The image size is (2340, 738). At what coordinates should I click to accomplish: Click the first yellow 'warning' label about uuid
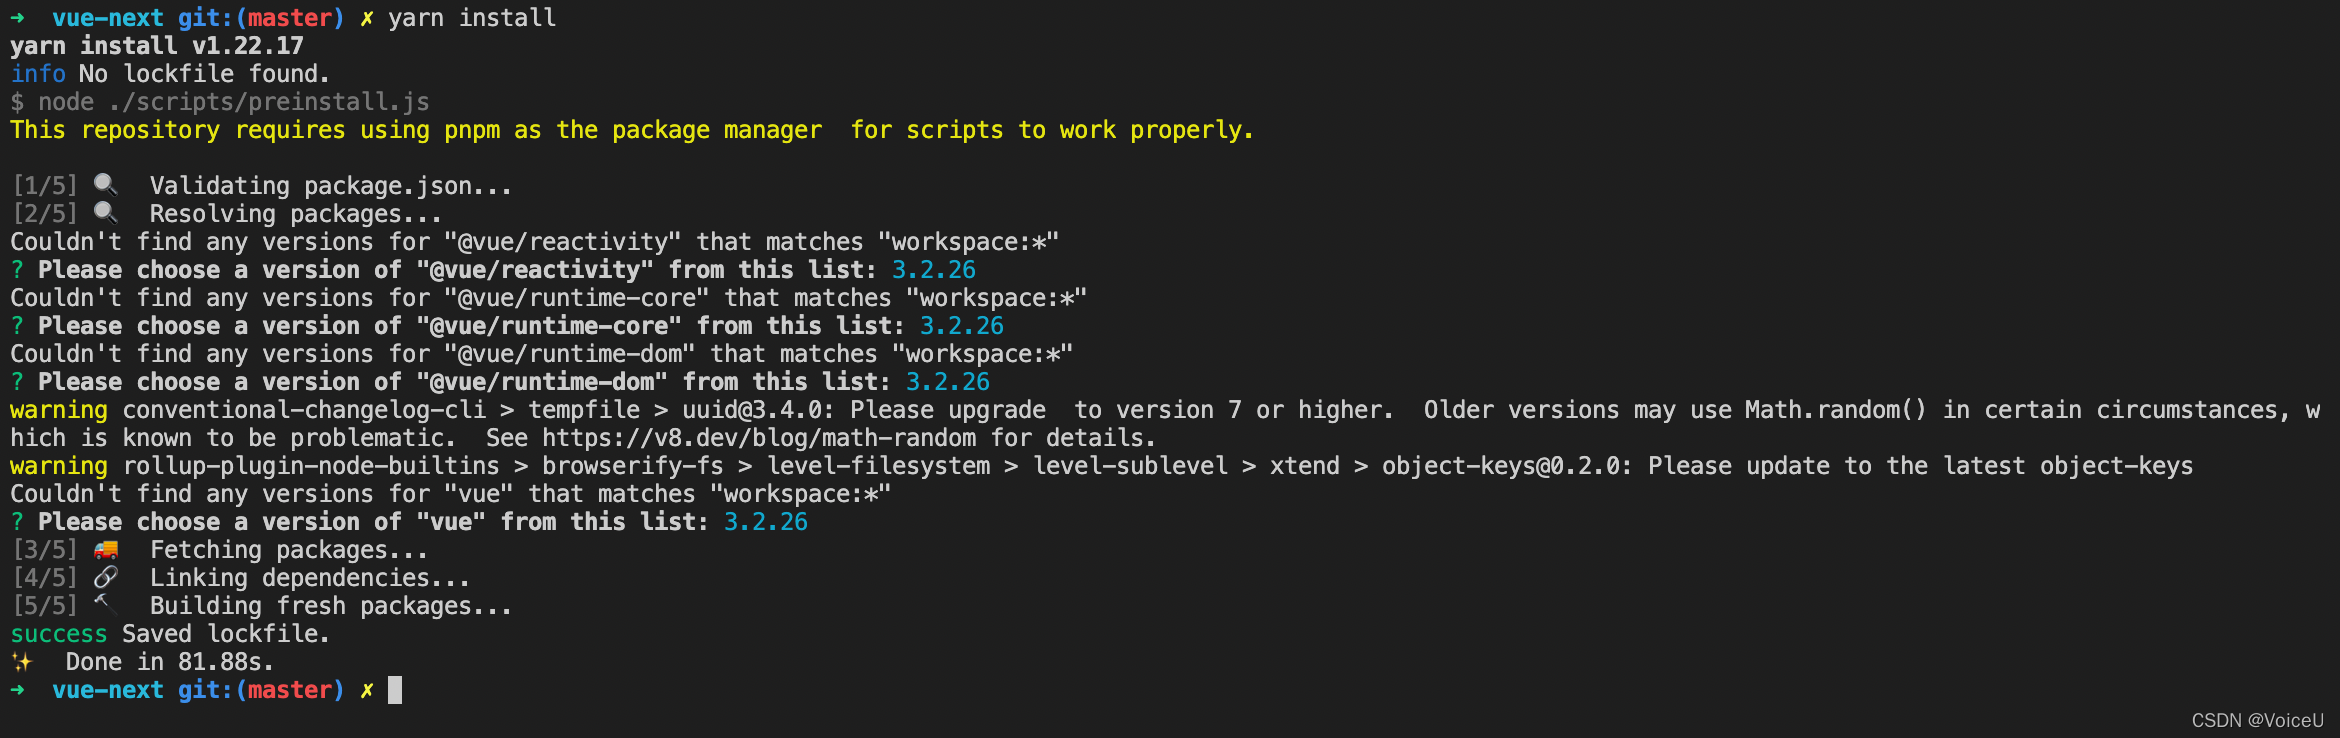tap(59, 410)
